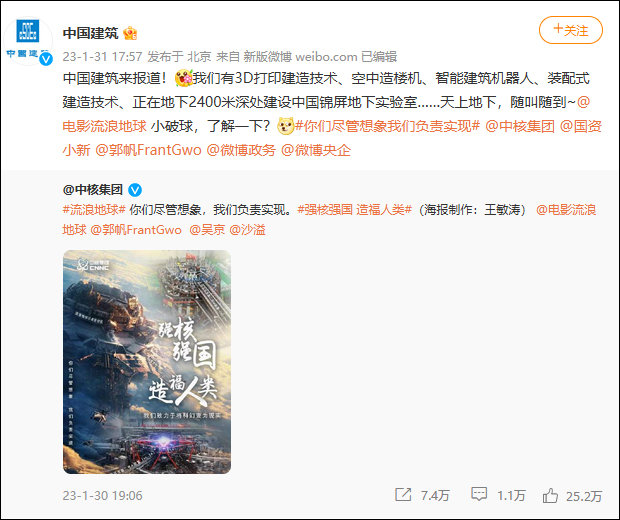Screen dimensions: 620x520
Task: Follow 中国建筑 with +关注 button
Action: coord(571,30)
